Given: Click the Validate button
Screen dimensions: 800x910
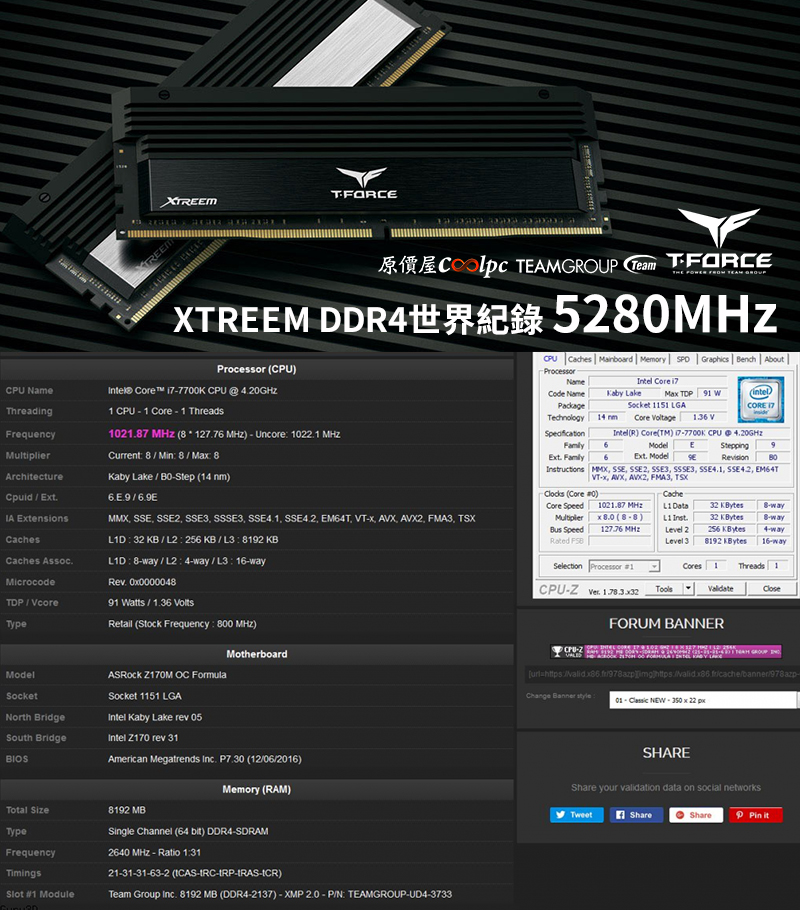Looking at the screenshot, I should (720, 588).
